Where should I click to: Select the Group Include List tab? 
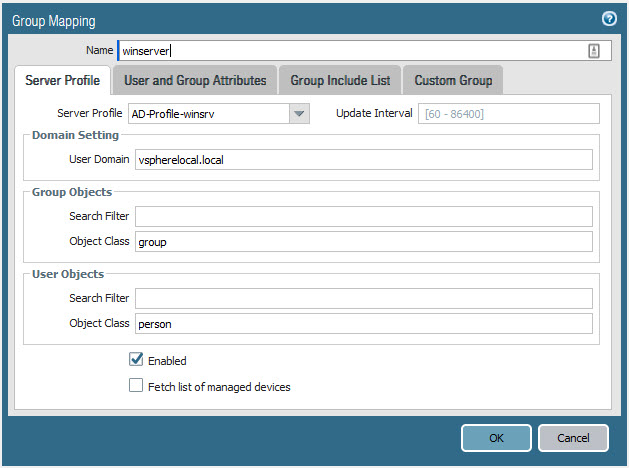point(340,81)
